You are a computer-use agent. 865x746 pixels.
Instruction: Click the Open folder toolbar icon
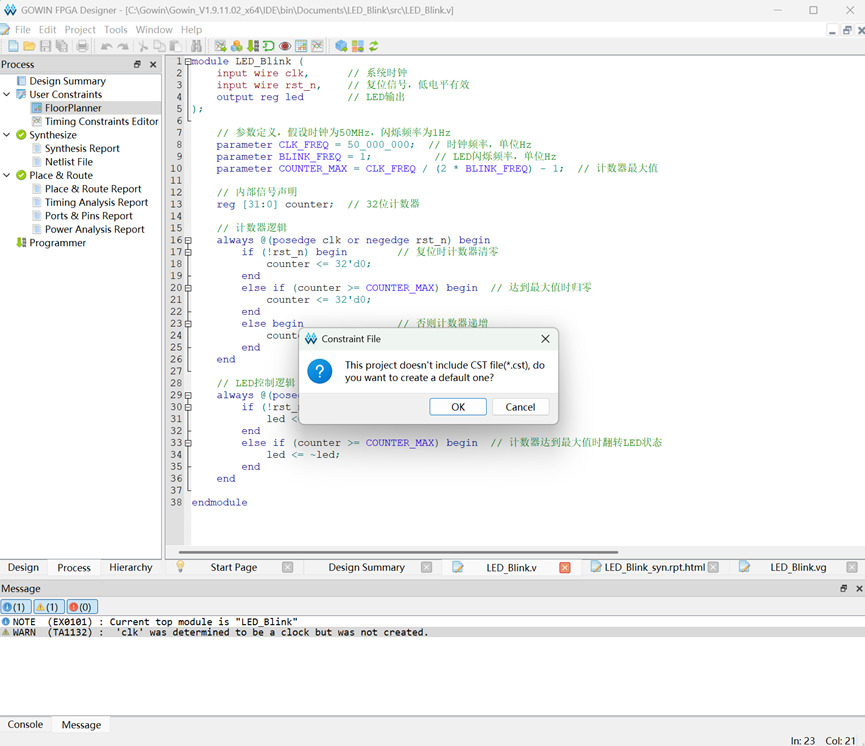29,46
